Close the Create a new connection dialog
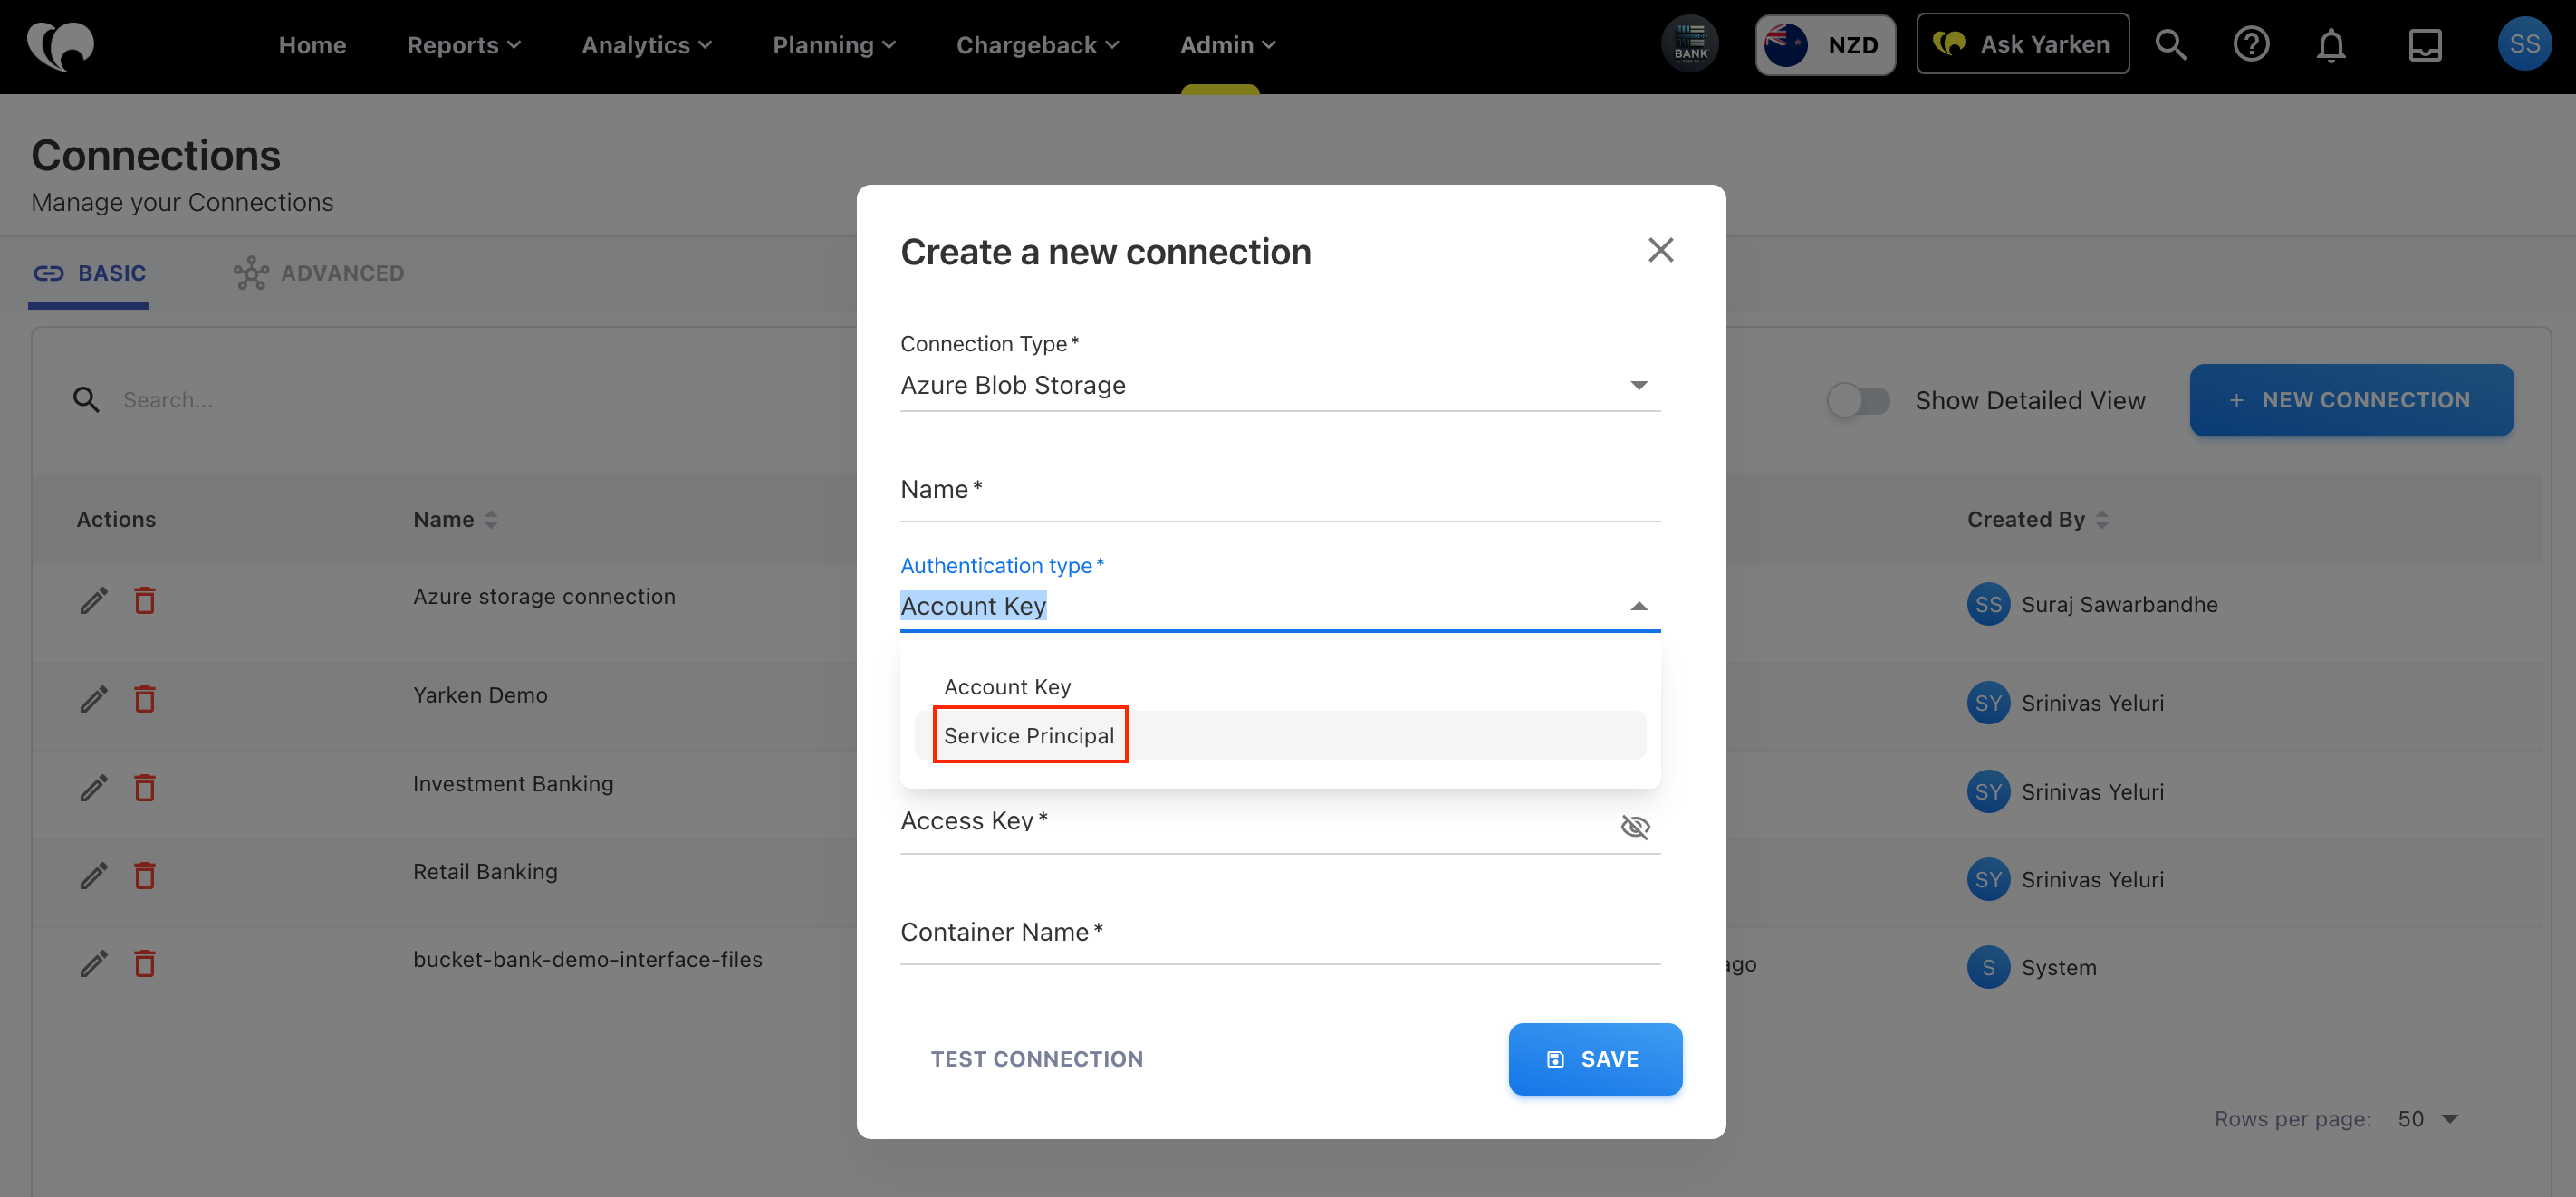The height and width of the screenshot is (1197, 2576). pos(1660,250)
